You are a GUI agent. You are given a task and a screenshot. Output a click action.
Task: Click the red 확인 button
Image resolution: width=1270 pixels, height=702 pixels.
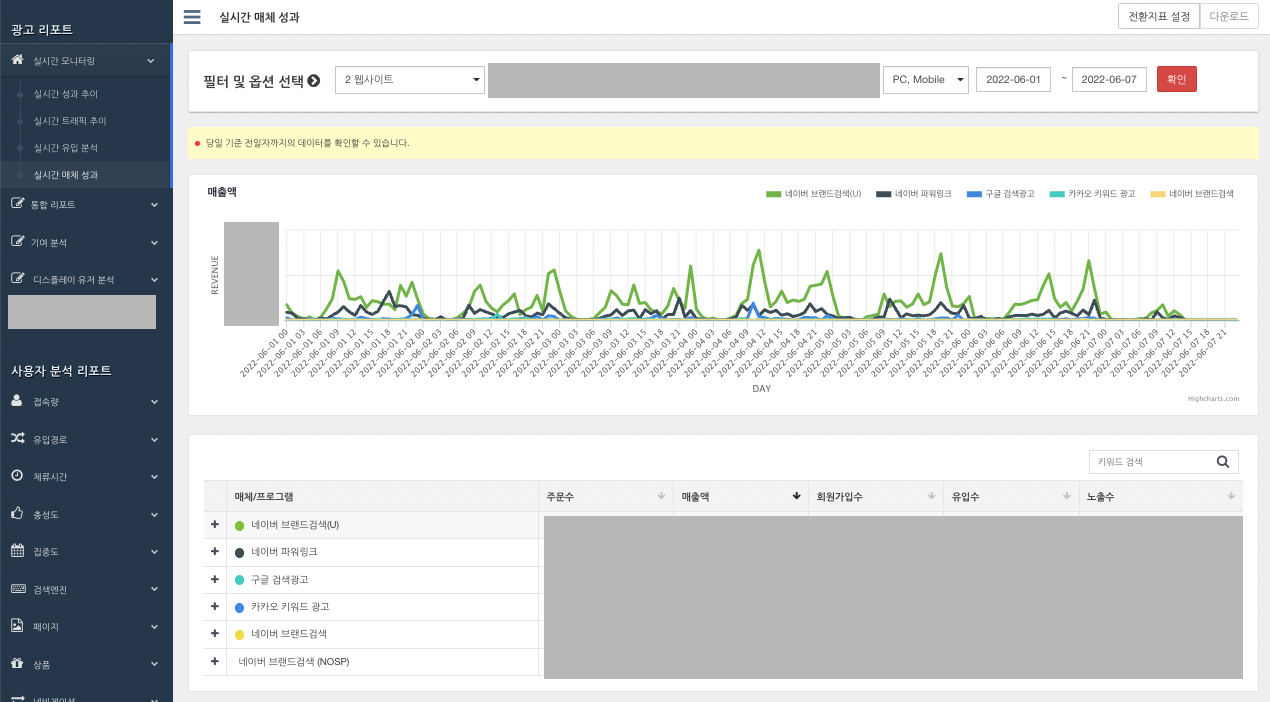(1176, 80)
